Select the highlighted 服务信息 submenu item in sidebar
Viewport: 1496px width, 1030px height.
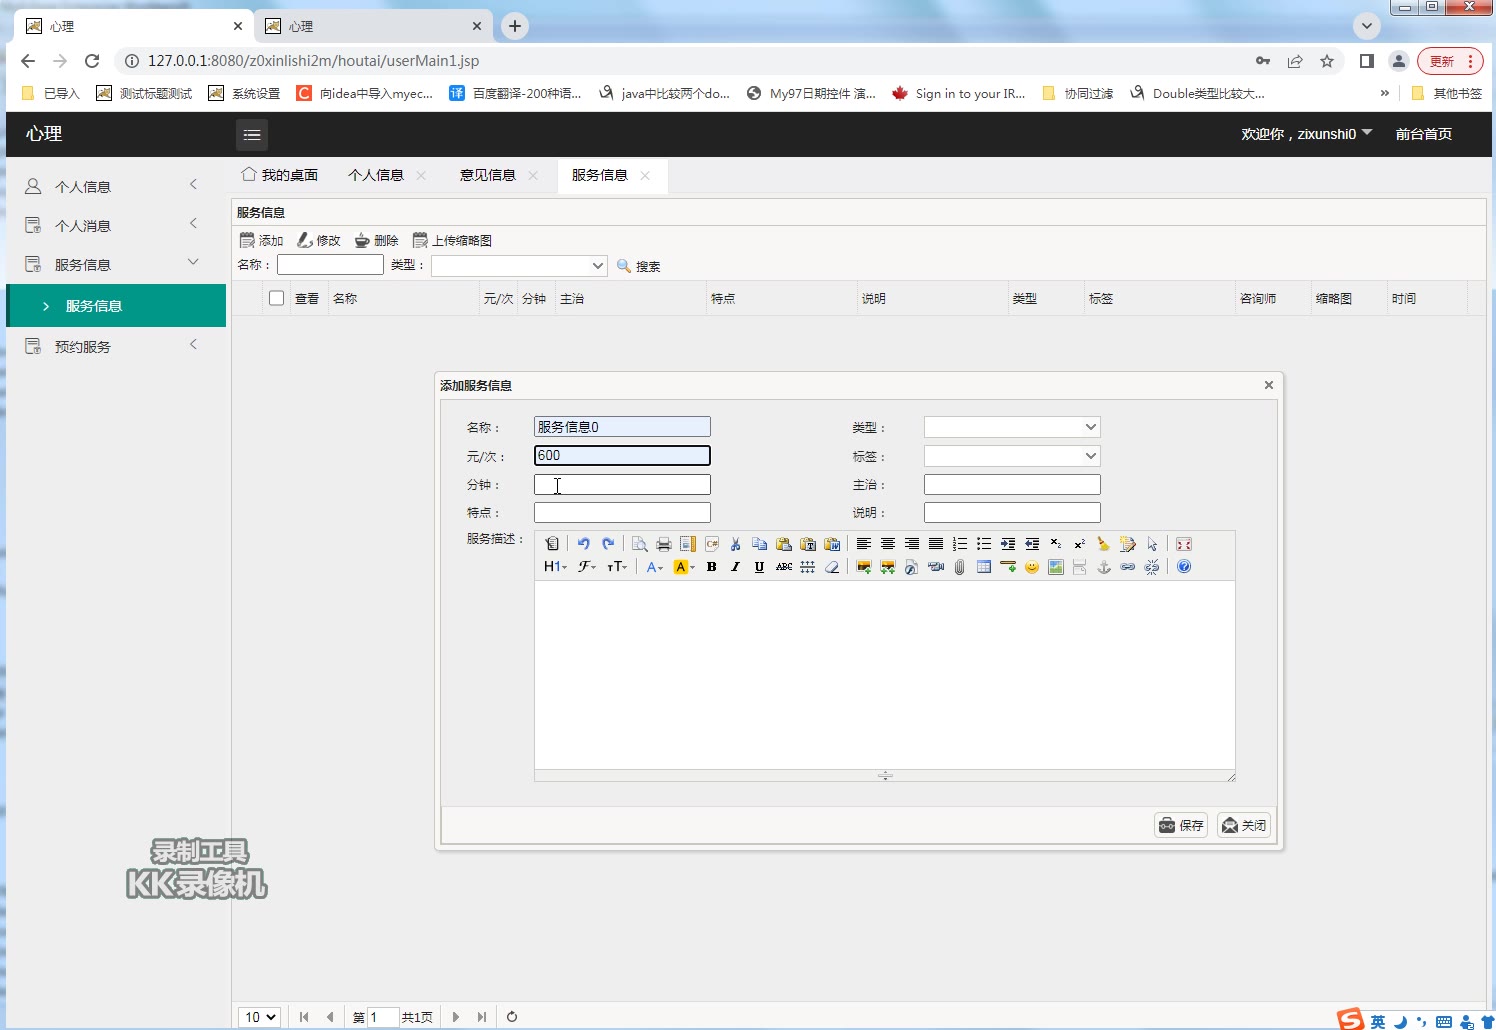click(116, 305)
